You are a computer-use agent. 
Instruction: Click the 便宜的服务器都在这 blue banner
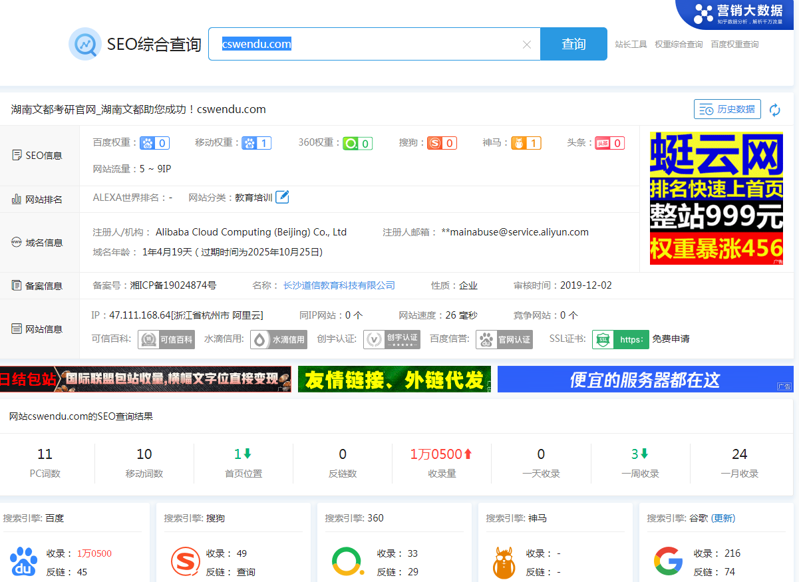coord(645,379)
